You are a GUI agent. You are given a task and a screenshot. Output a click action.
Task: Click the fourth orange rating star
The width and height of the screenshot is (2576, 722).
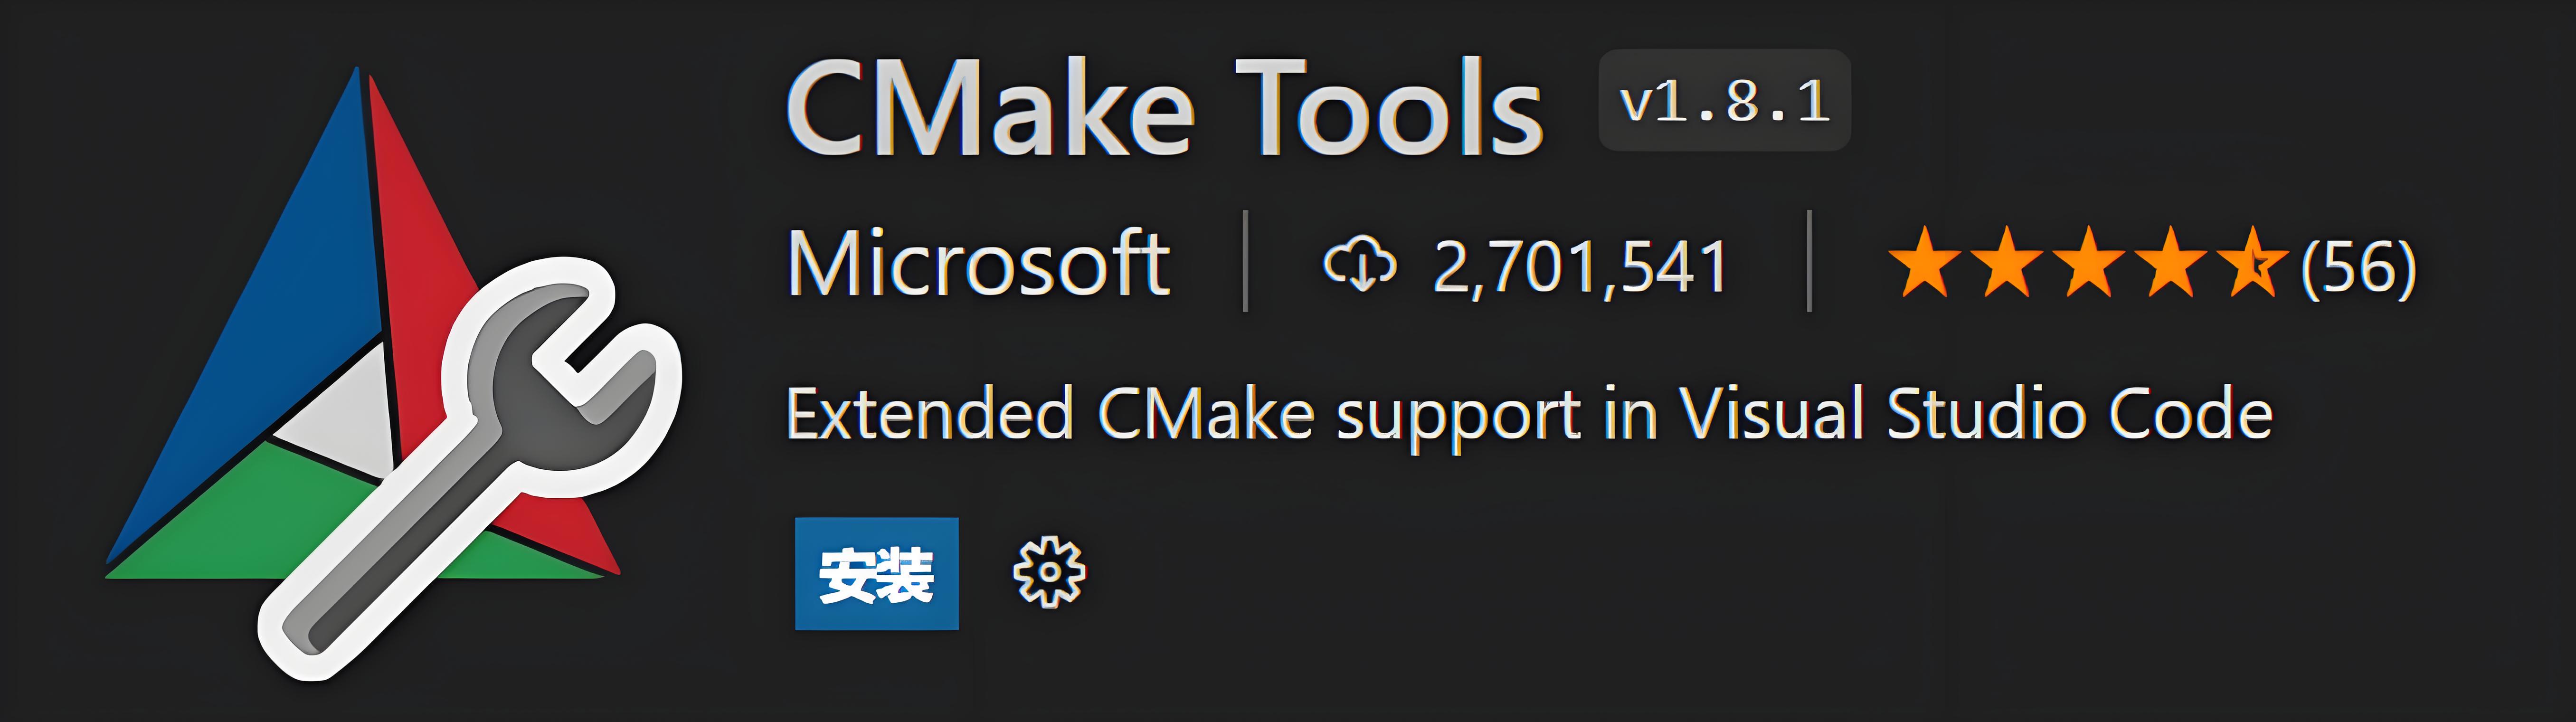[x=2171, y=264]
